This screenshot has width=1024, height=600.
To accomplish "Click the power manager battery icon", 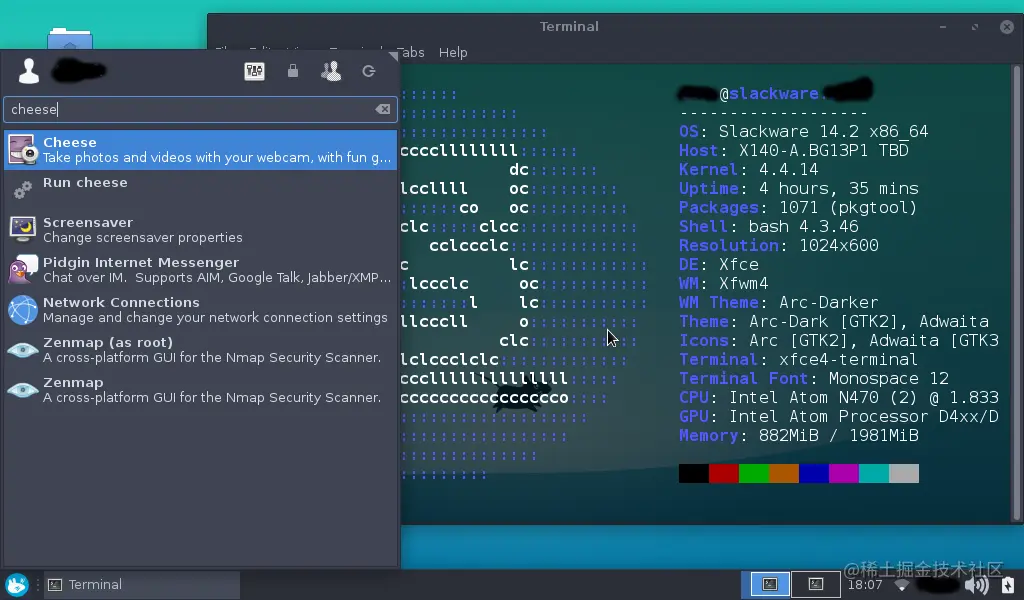I will click(1008, 584).
